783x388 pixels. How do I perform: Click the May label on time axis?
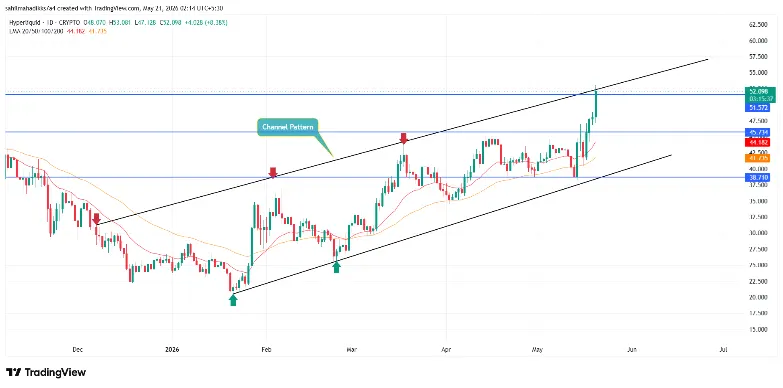click(x=537, y=350)
